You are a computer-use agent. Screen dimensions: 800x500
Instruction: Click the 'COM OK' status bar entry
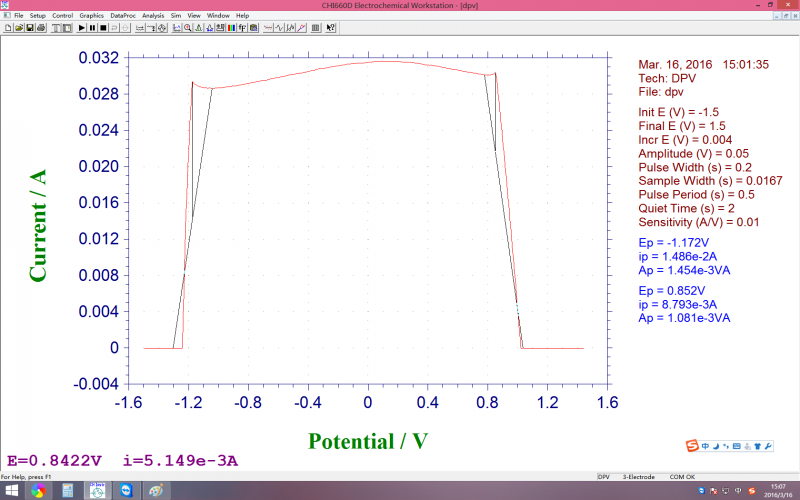682,477
